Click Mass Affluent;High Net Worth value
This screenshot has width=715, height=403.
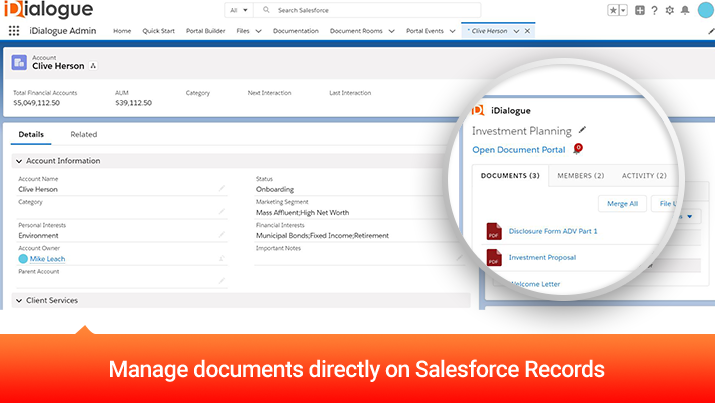tap(302, 212)
